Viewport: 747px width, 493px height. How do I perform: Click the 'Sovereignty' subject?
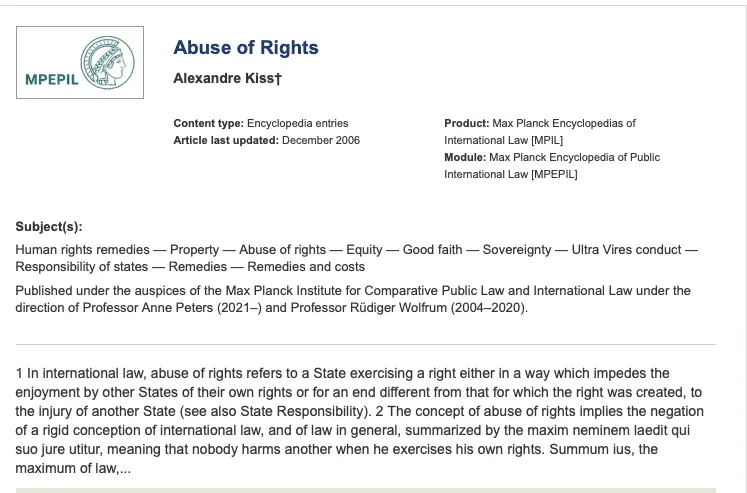[519, 250]
